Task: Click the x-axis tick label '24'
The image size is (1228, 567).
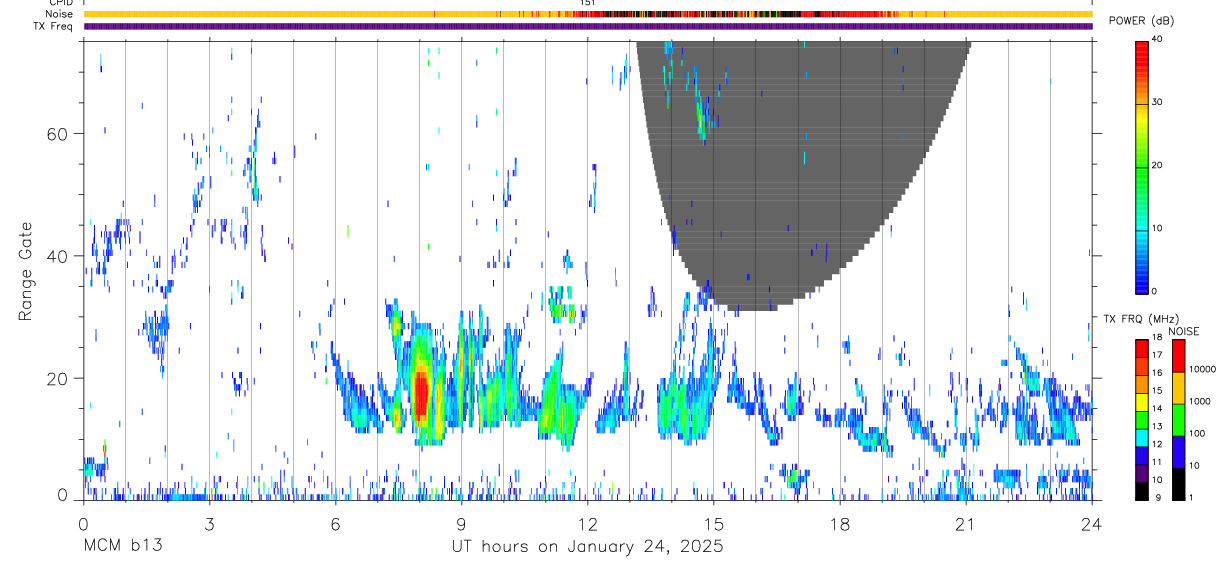Action: coord(1092,523)
